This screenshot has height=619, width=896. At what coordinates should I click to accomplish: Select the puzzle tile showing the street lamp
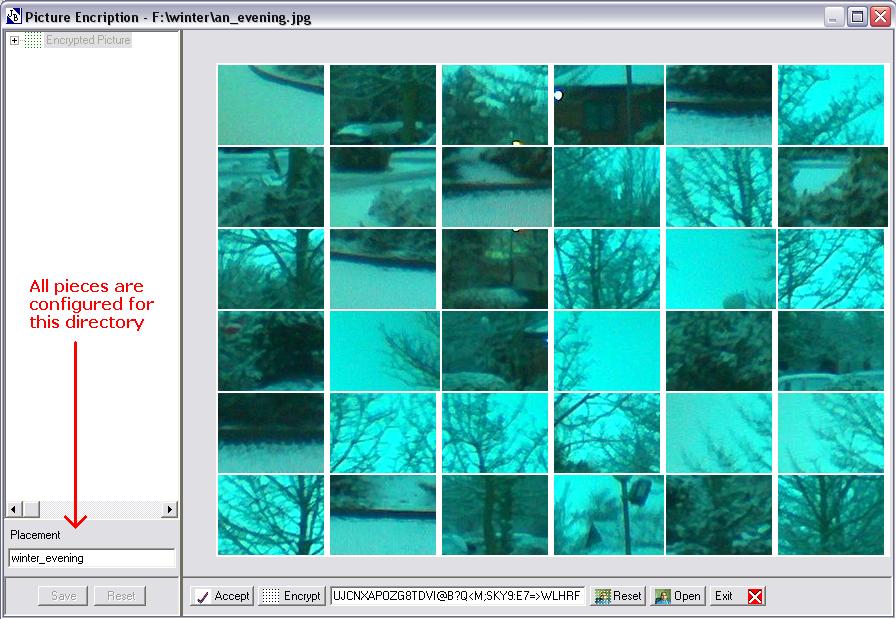[x=608, y=515]
